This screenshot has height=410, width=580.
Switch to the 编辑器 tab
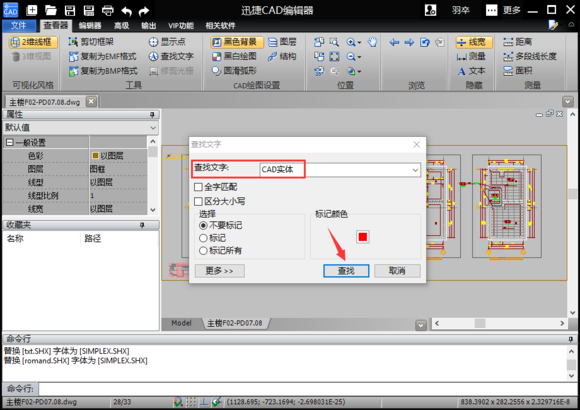[x=90, y=26]
